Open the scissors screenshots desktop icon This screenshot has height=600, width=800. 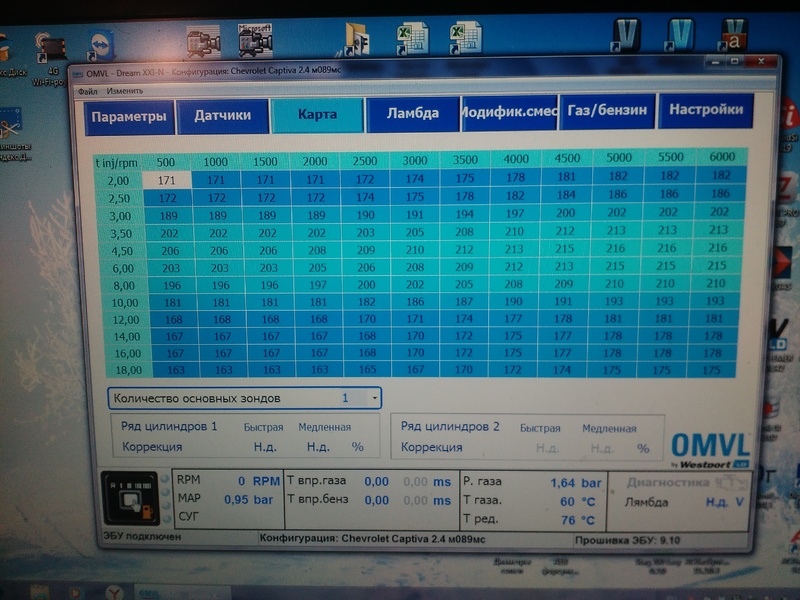coord(11,135)
